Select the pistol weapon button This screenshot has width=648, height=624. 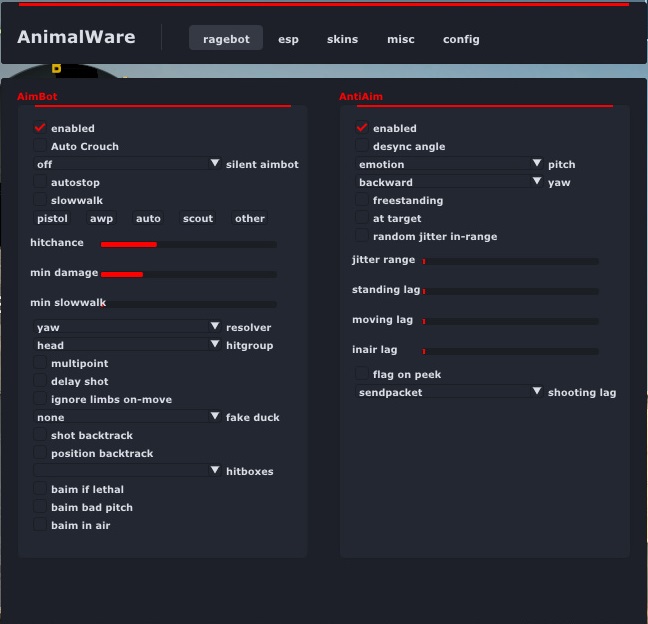(x=52, y=218)
